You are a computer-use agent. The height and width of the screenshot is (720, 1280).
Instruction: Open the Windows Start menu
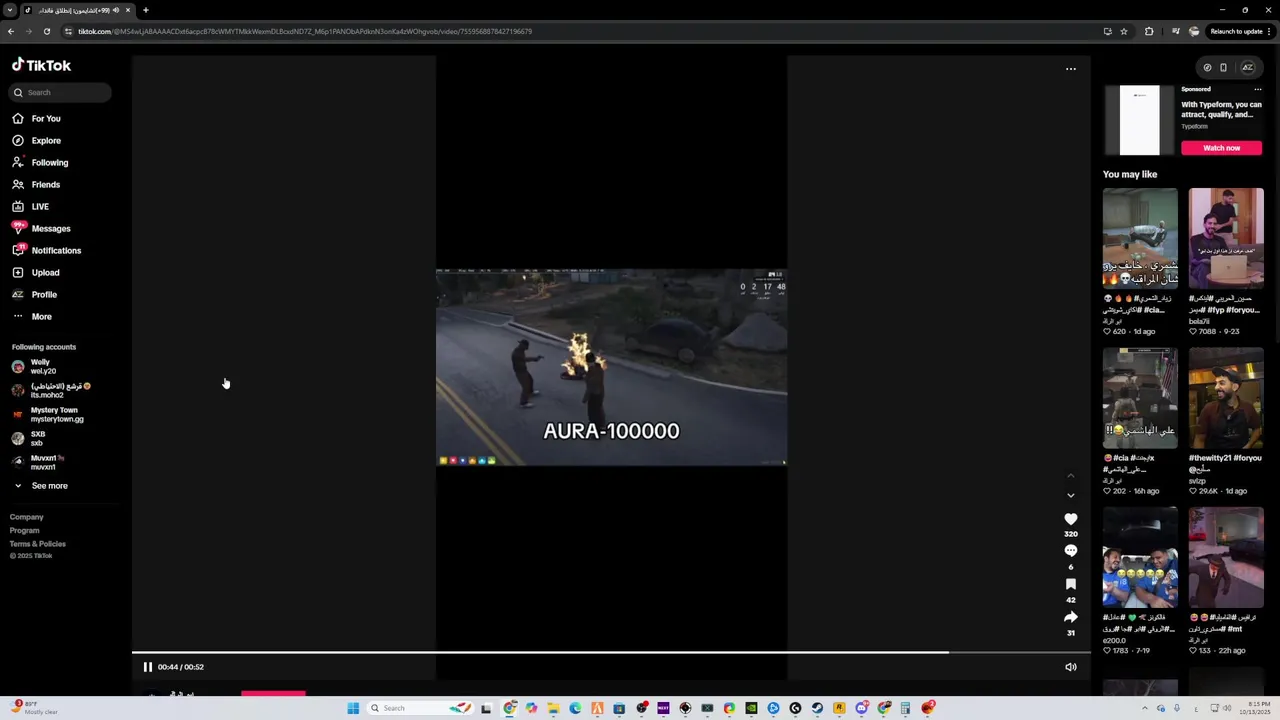pos(353,708)
